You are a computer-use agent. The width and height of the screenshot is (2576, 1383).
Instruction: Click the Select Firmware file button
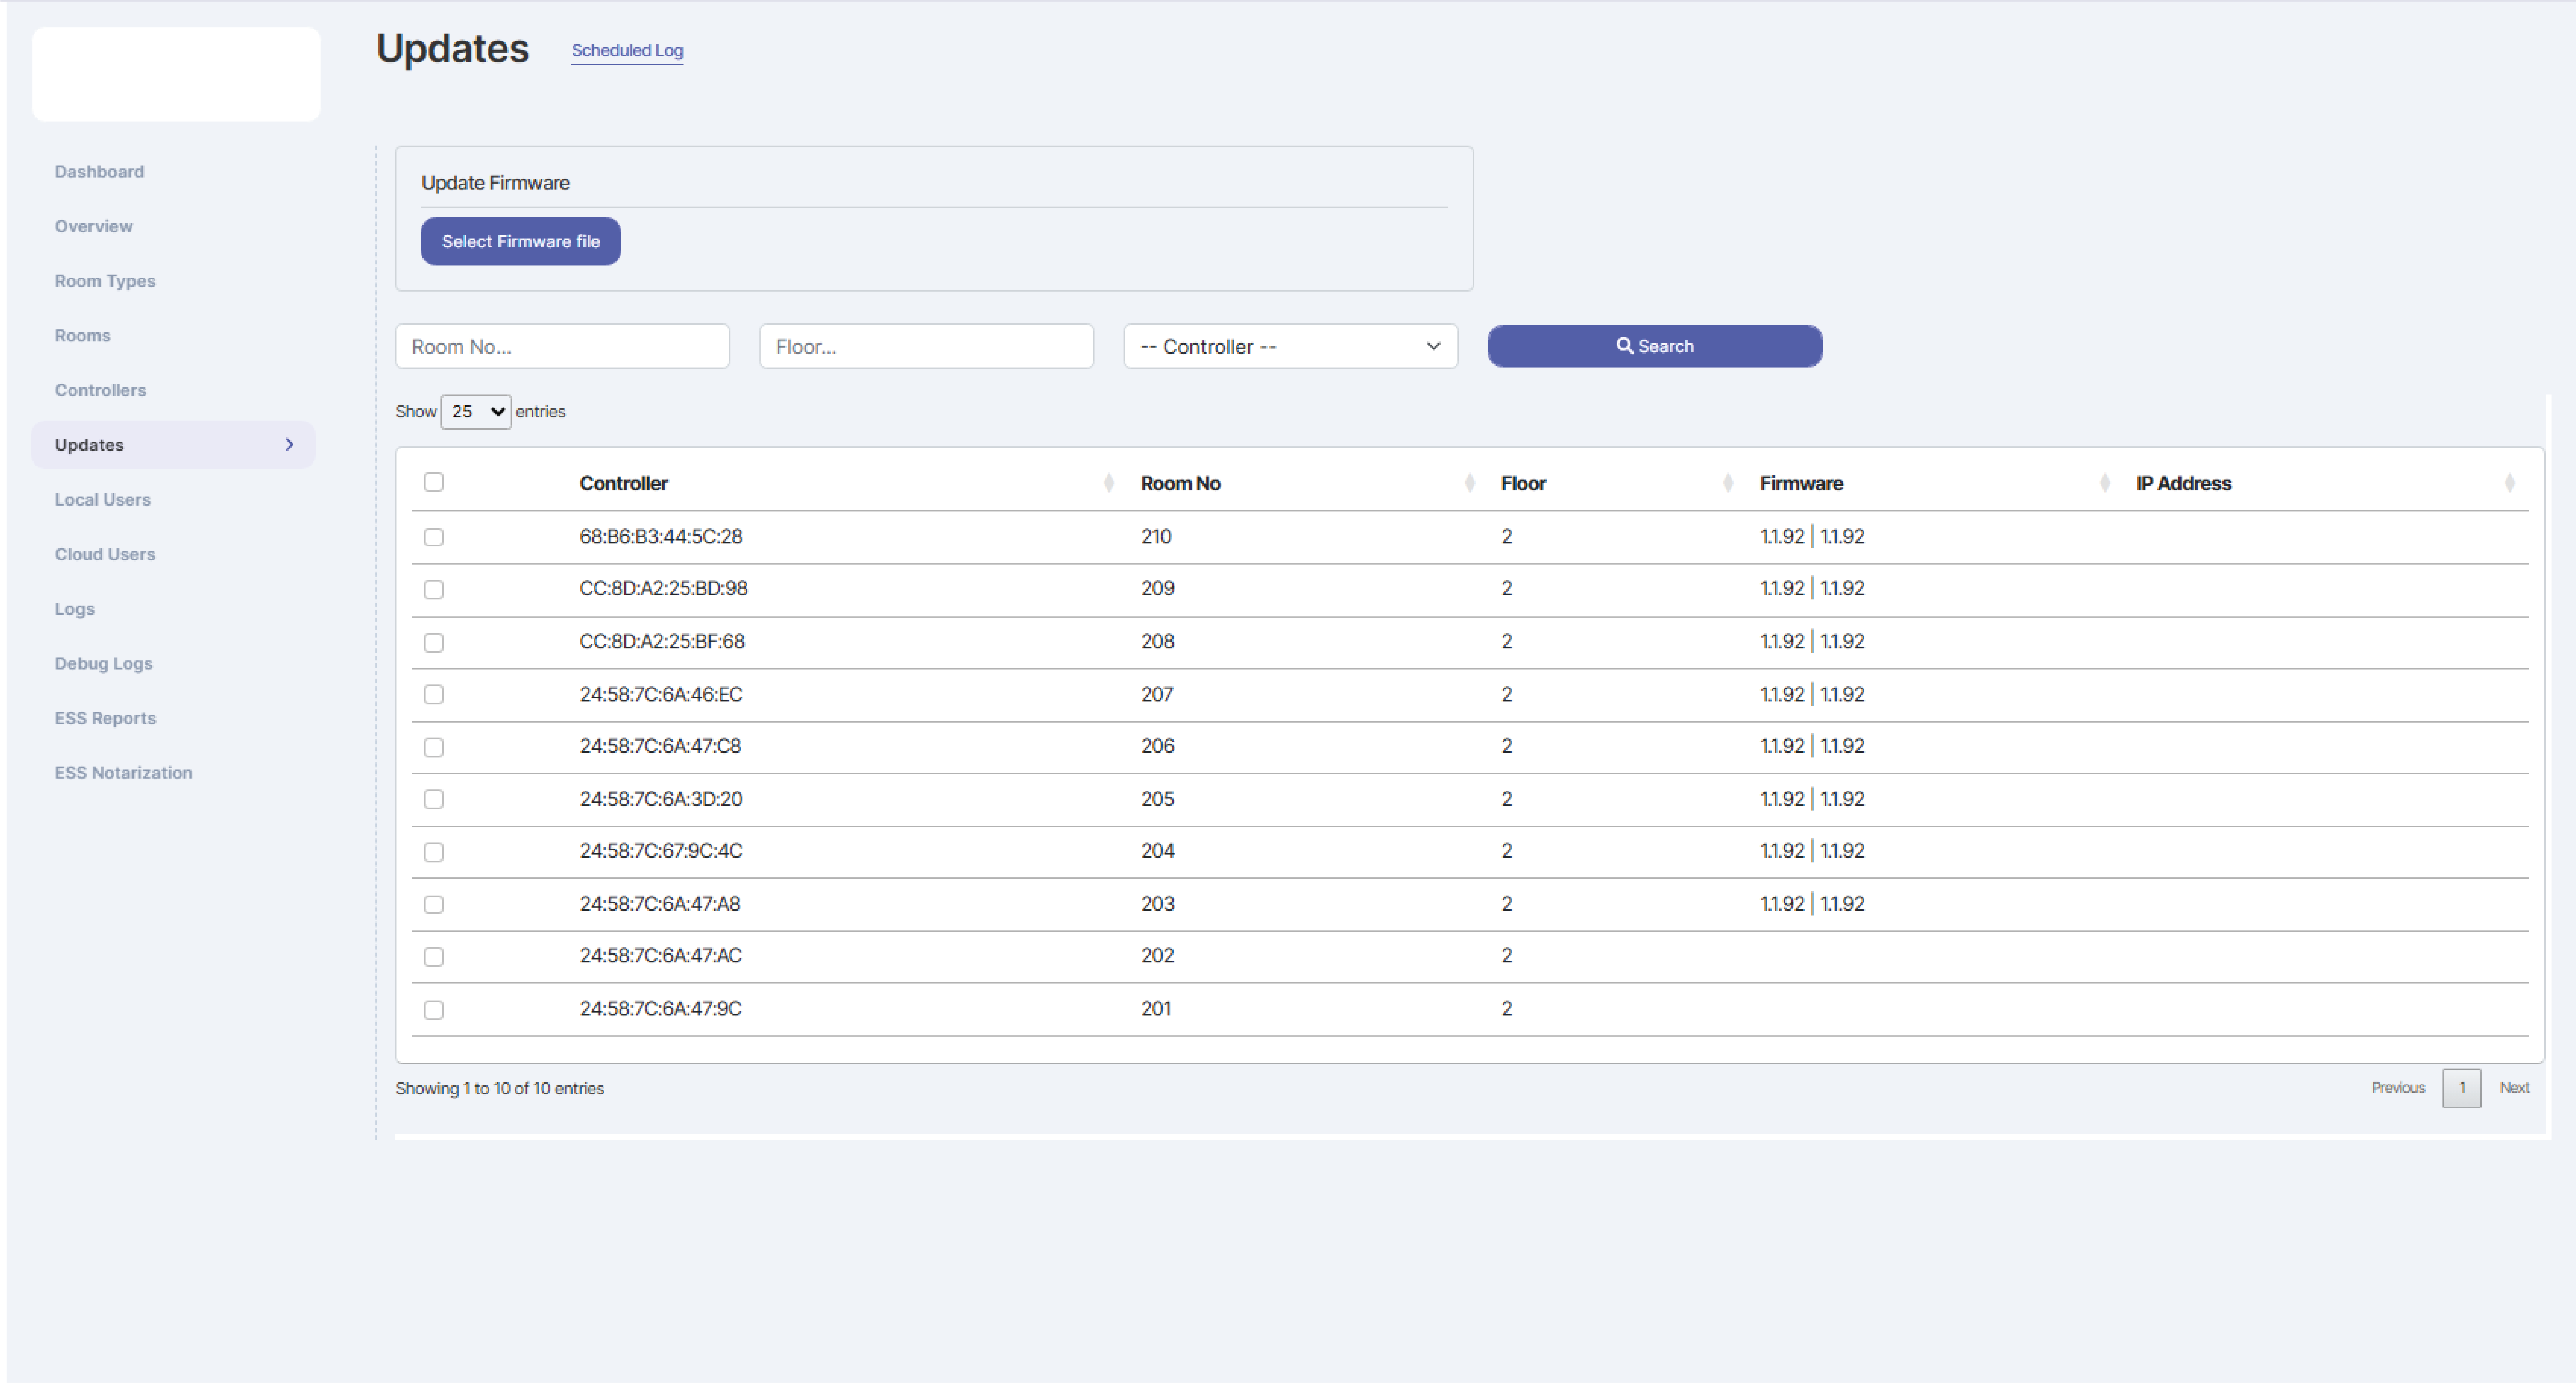[520, 241]
